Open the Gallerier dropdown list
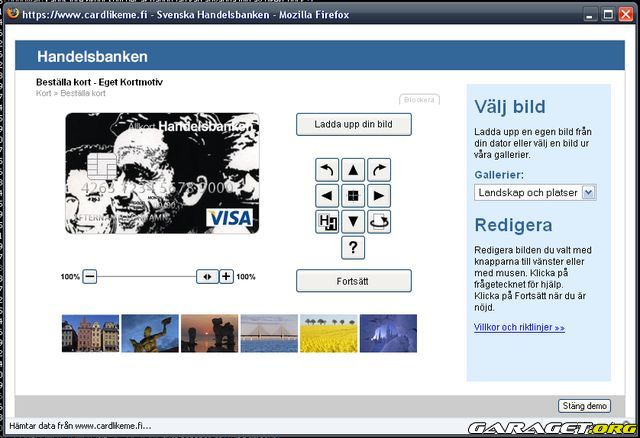The width and height of the screenshot is (640, 438). 535,192
